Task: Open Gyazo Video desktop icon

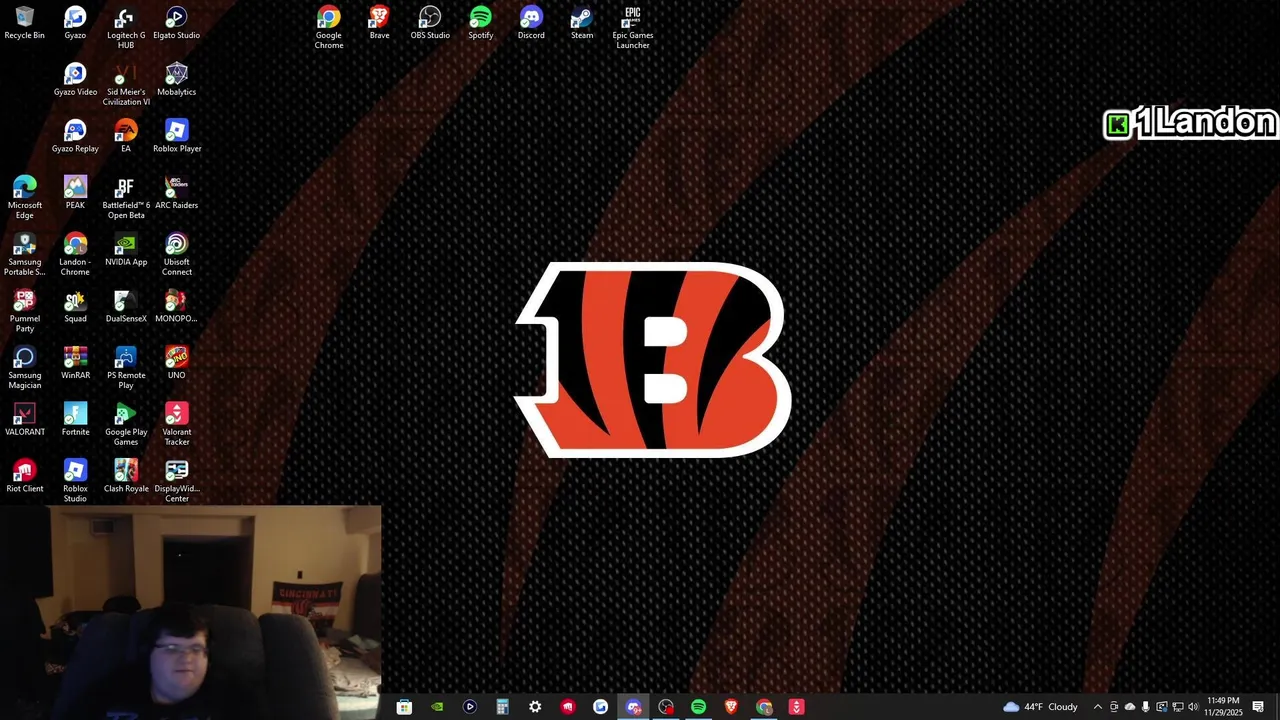Action: (75, 80)
